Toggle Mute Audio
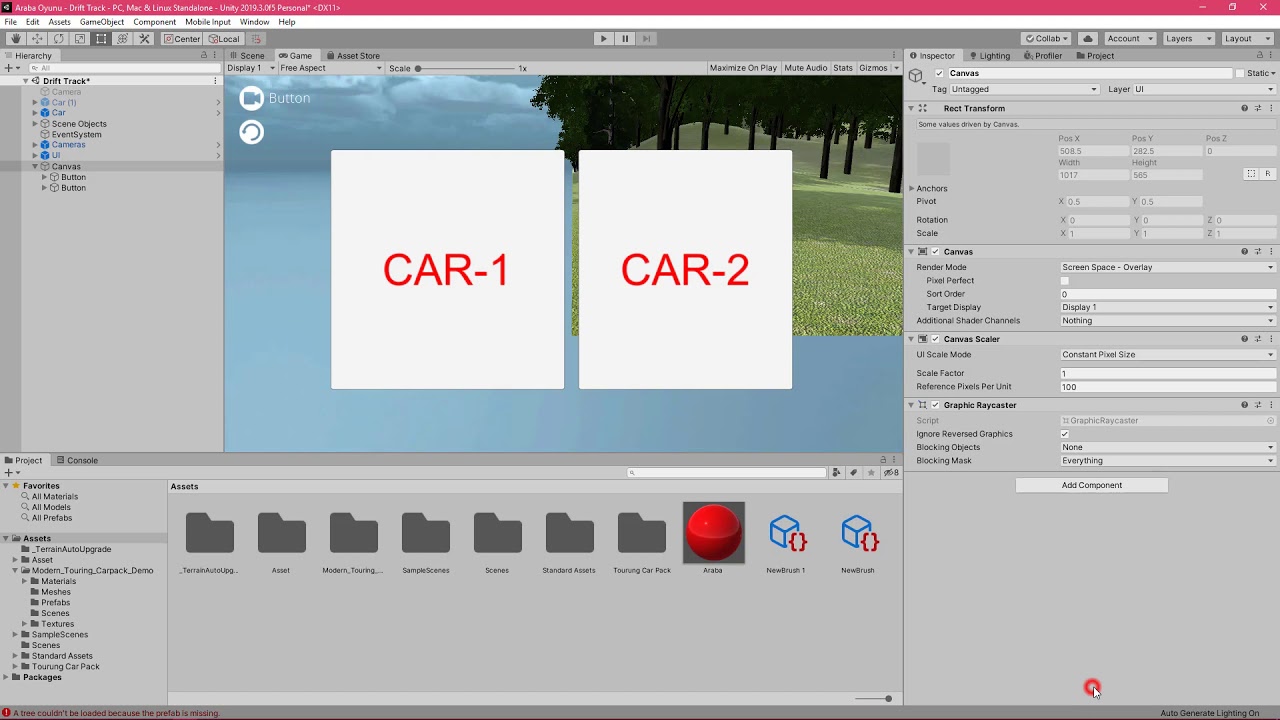This screenshot has height=720, width=1280. click(x=806, y=68)
